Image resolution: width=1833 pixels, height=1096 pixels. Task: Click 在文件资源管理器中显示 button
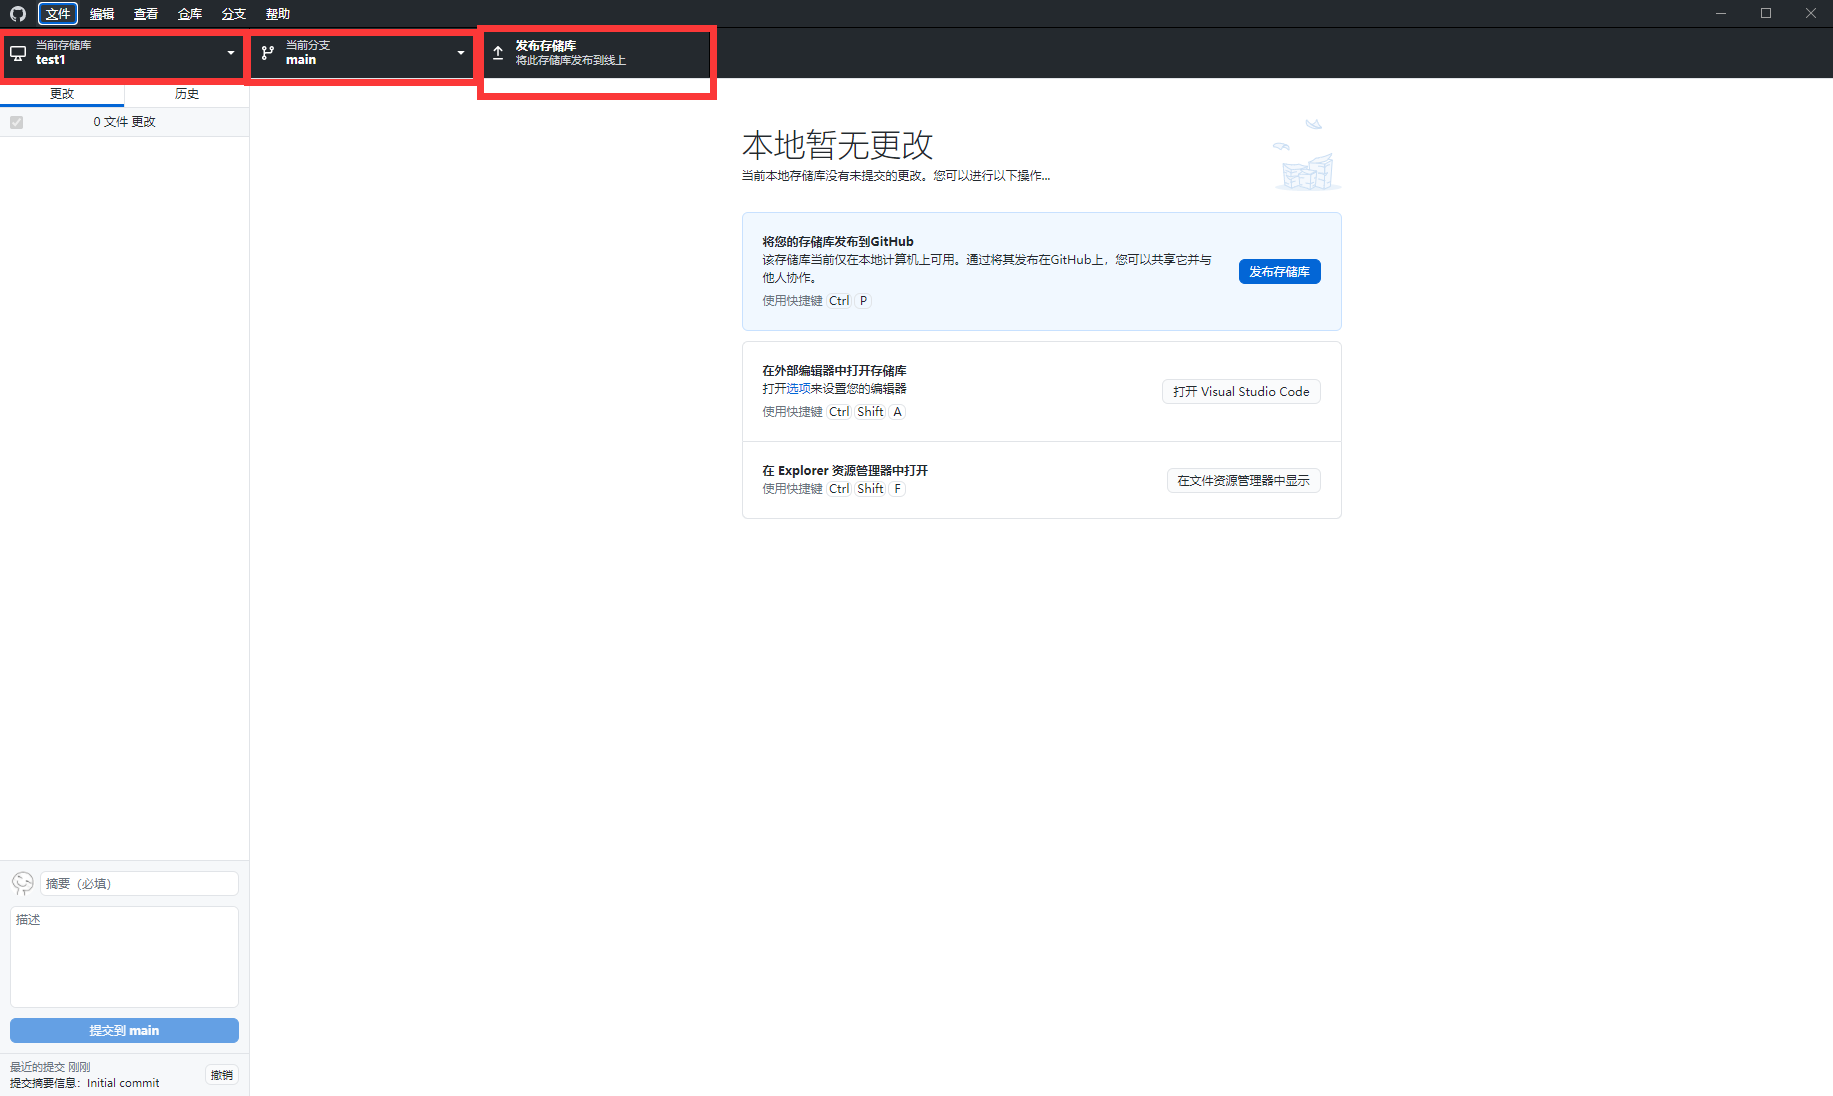[1243, 480]
